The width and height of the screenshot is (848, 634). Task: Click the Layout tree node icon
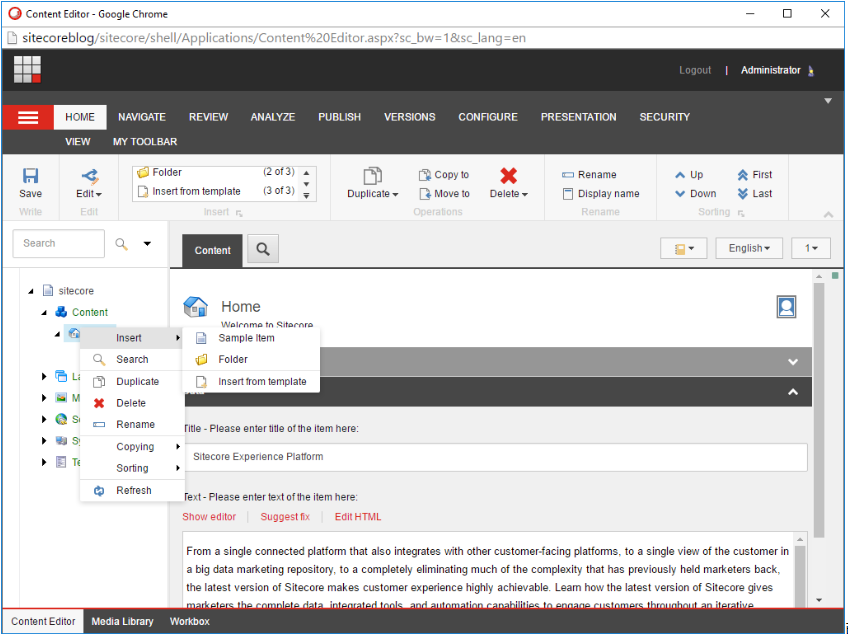coord(61,376)
